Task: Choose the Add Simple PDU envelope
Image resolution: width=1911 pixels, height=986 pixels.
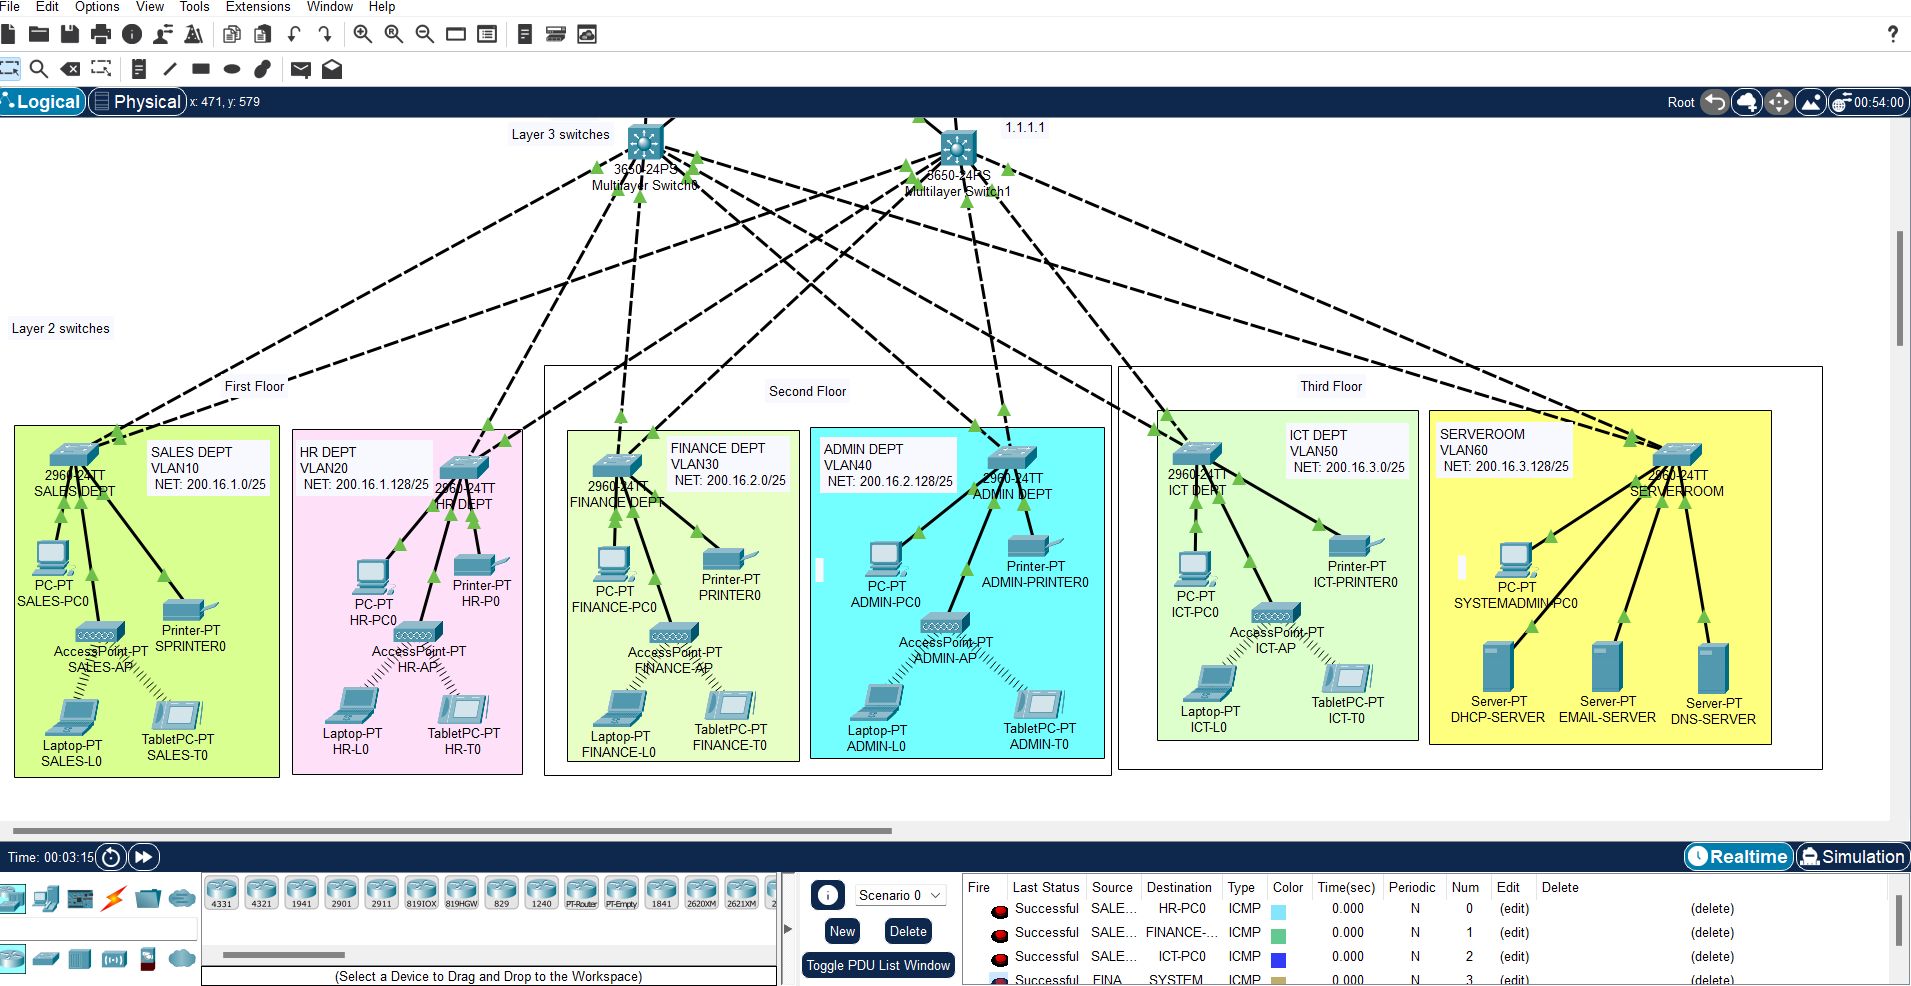Action: tap(301, 68)
